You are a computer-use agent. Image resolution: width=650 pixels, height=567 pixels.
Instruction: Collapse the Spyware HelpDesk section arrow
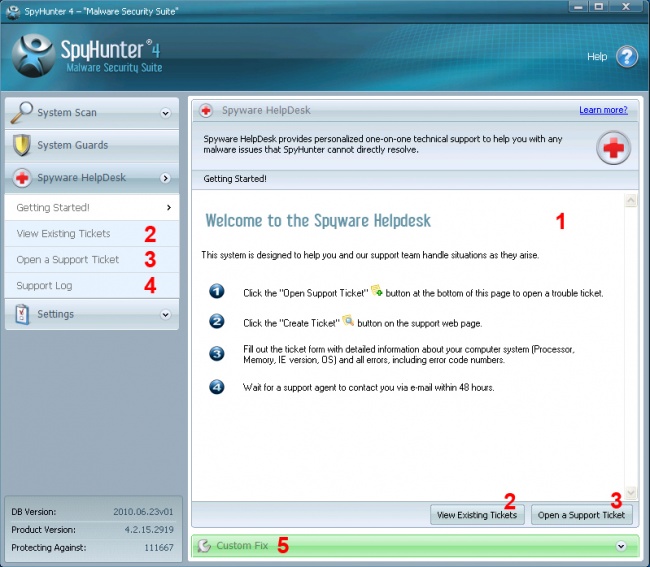[166, 178]
